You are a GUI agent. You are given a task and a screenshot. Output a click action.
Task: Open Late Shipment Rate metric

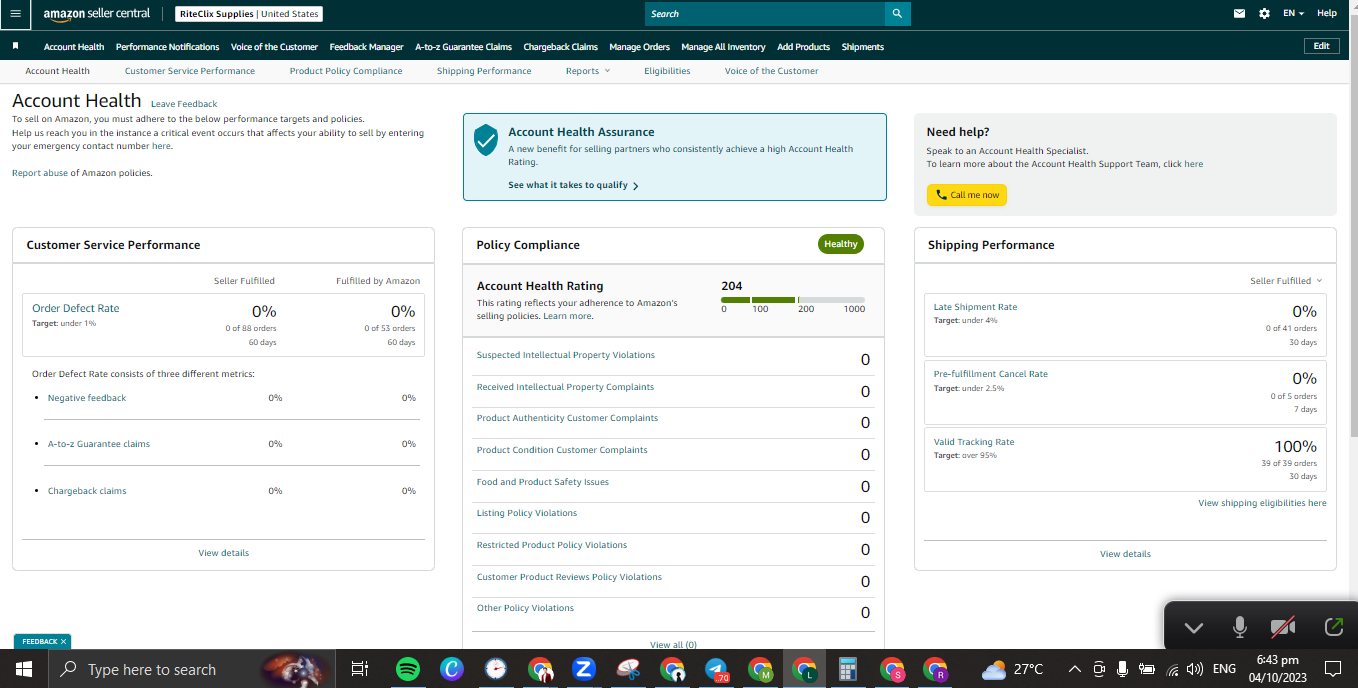pos(975,307)
